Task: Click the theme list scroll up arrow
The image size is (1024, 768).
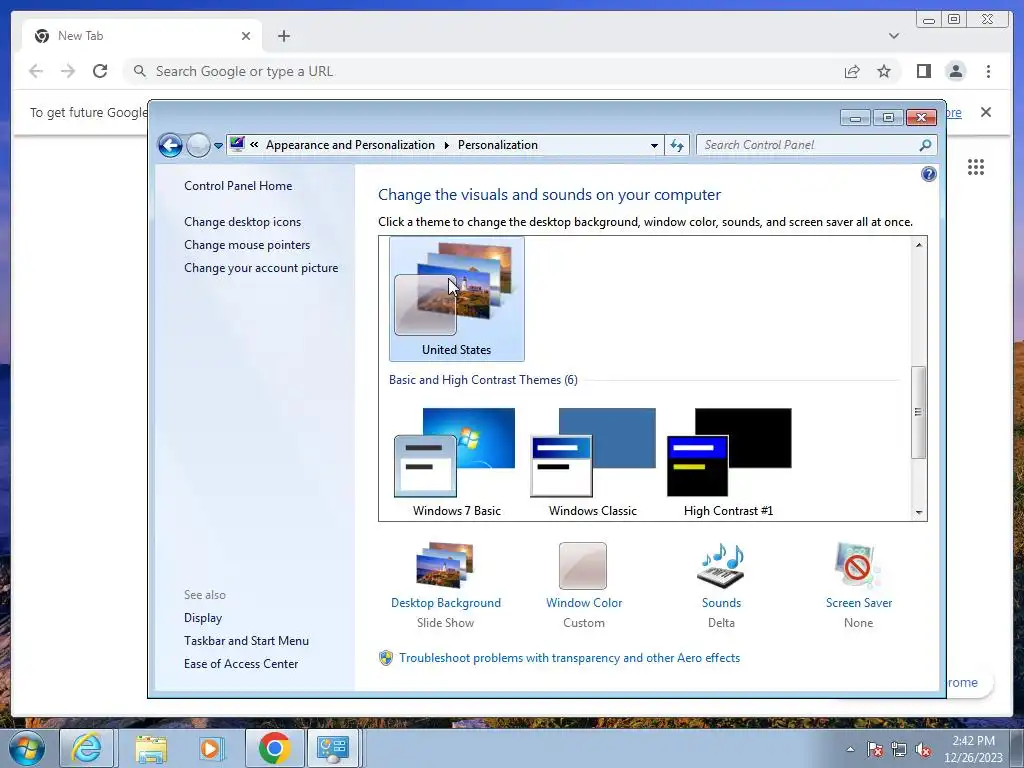Action: (919, 245)
